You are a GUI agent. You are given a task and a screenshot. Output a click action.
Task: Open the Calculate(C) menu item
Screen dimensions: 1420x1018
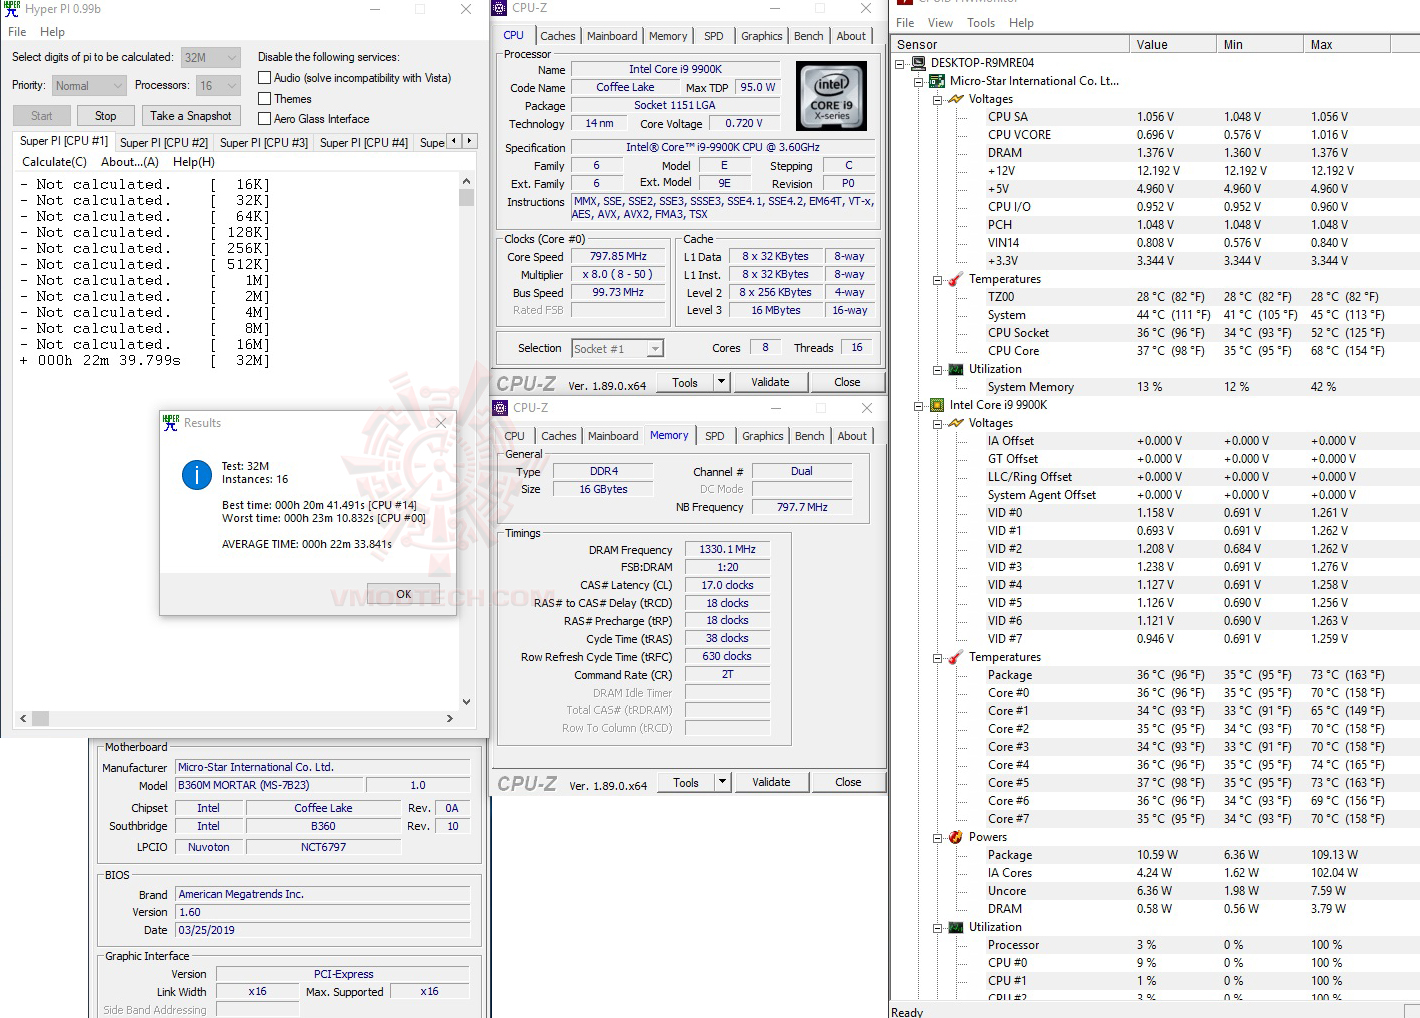pyautogui.click(x=54, y=162)
